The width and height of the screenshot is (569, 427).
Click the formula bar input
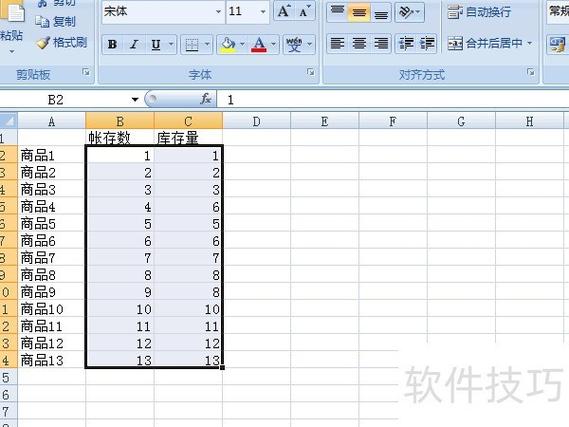tap(393, 99)
